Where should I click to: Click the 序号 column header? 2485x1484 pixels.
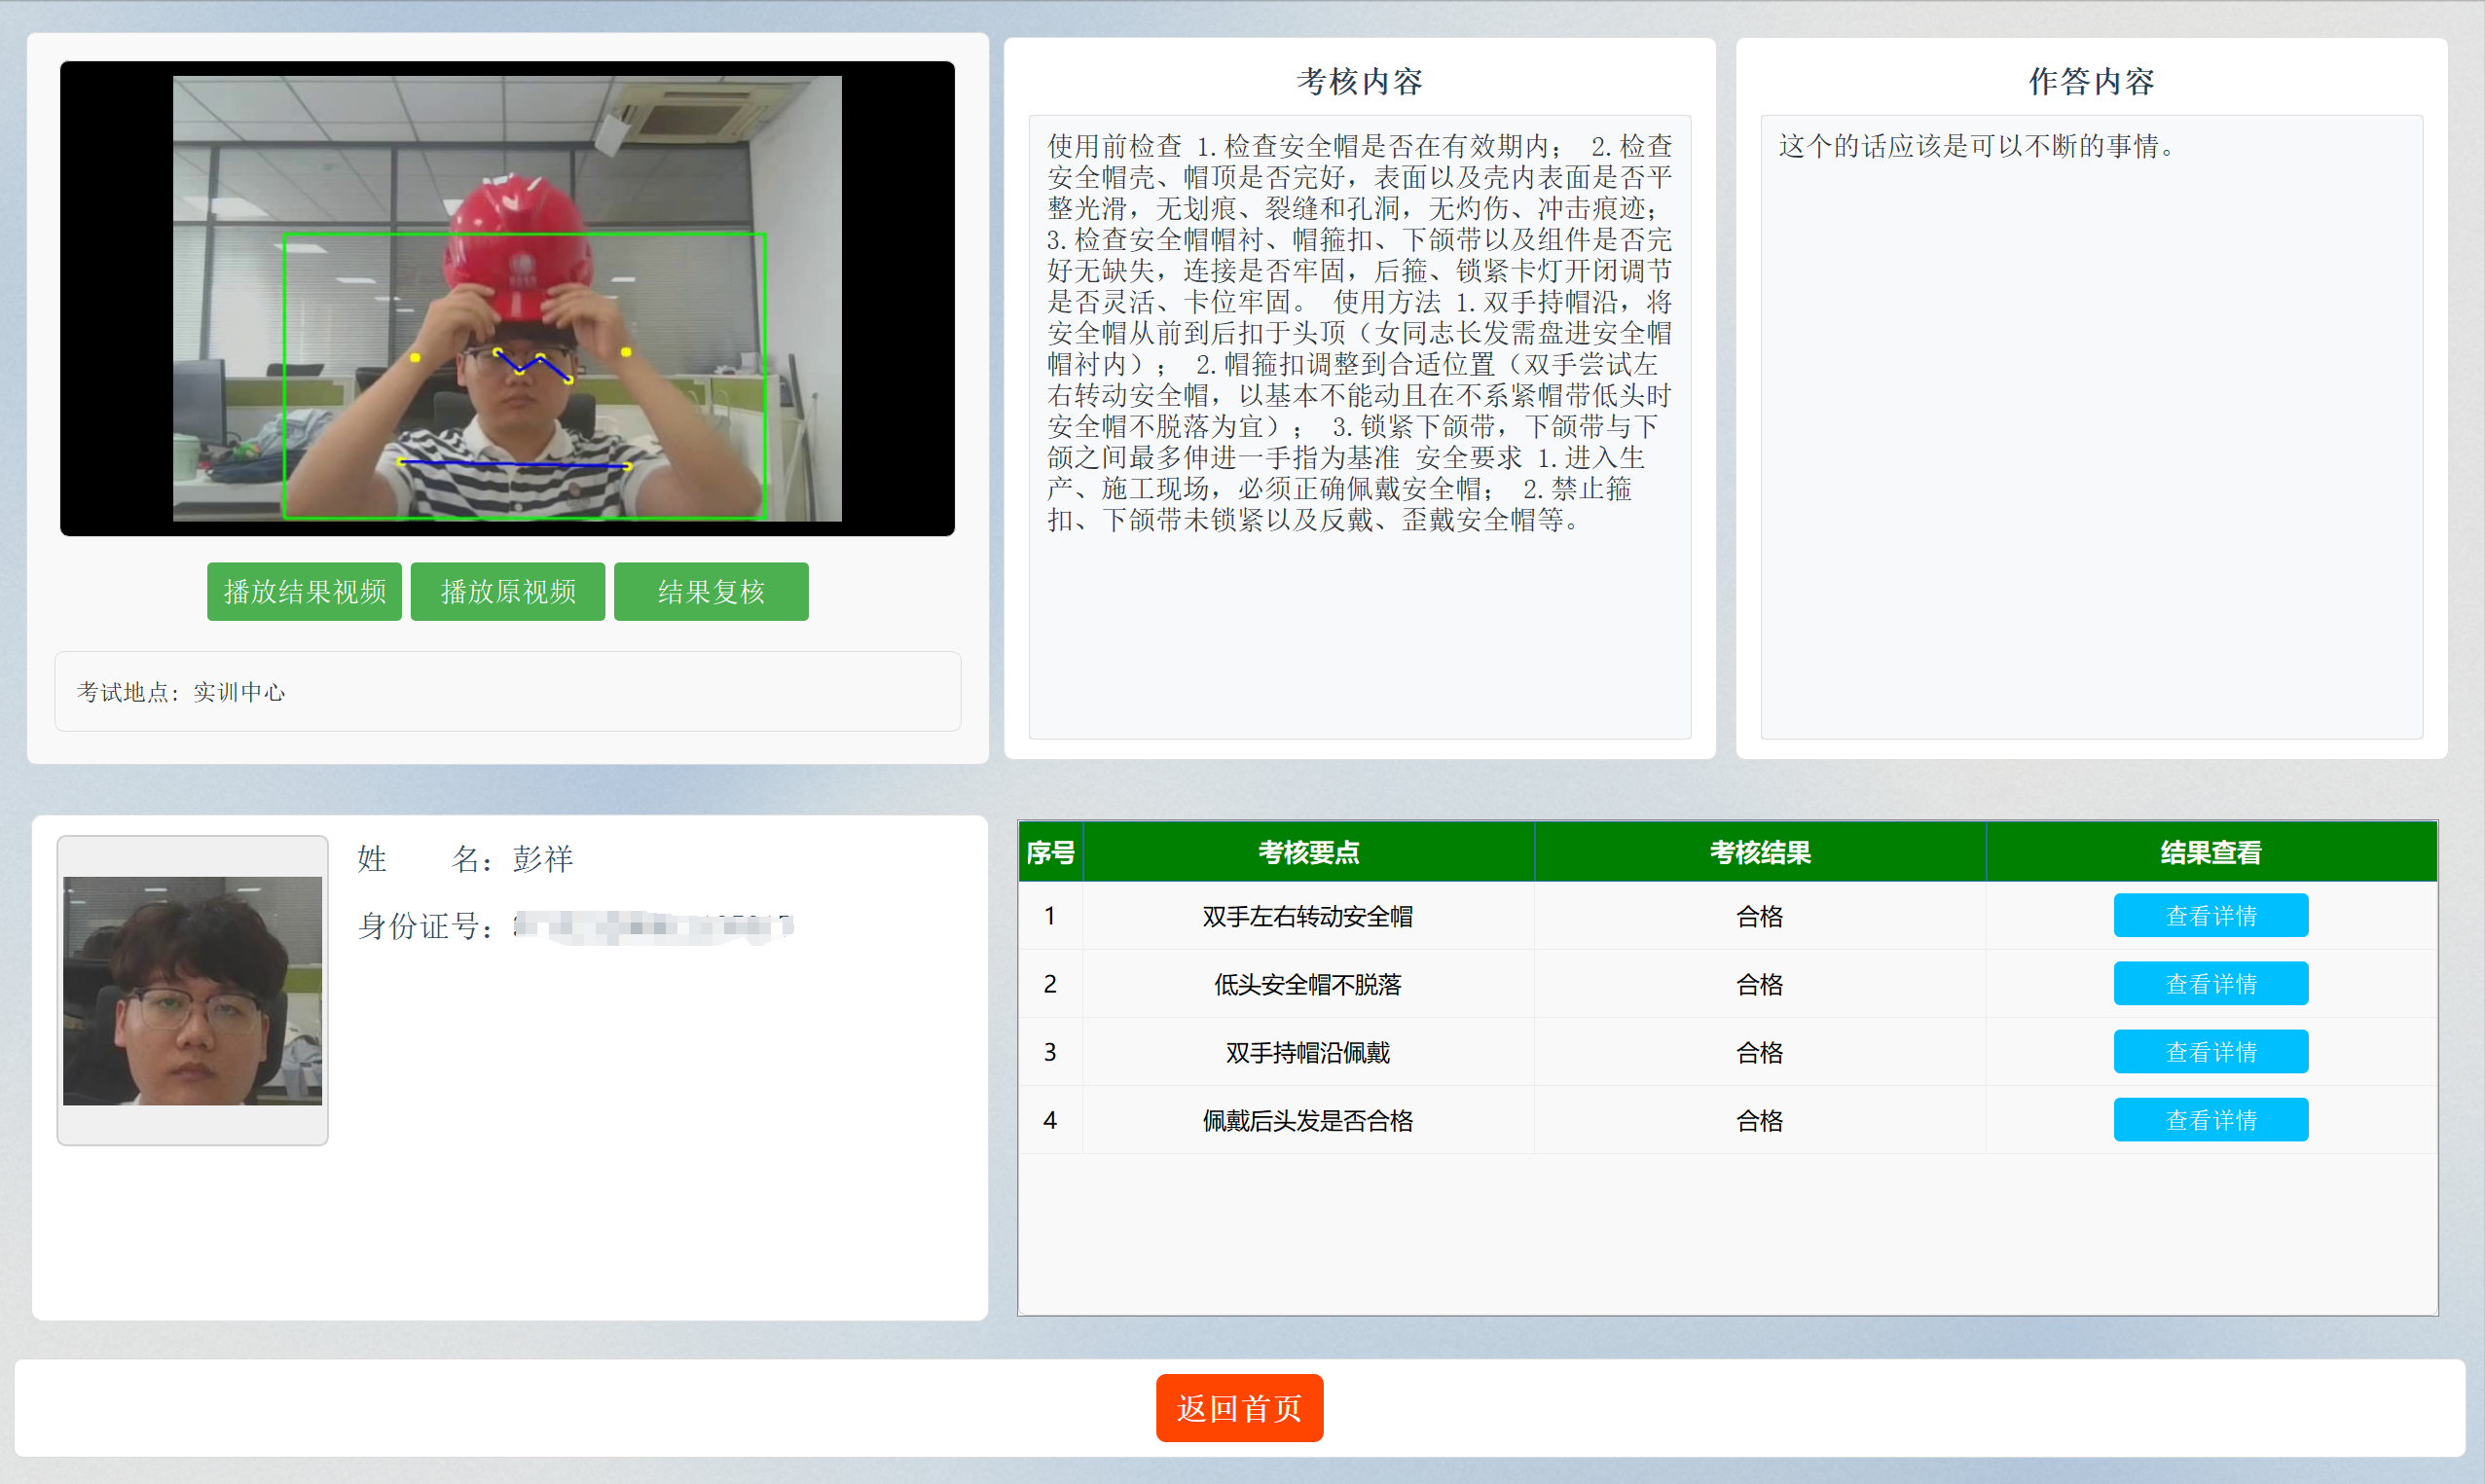click(x=1050, y=852)
